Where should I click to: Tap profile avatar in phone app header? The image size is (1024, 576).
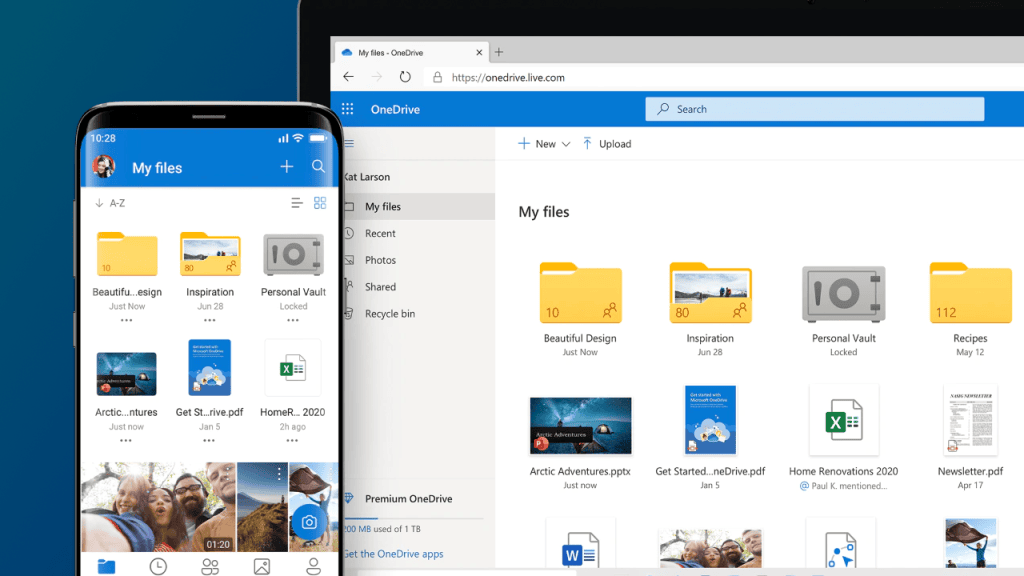pos(103,167)
